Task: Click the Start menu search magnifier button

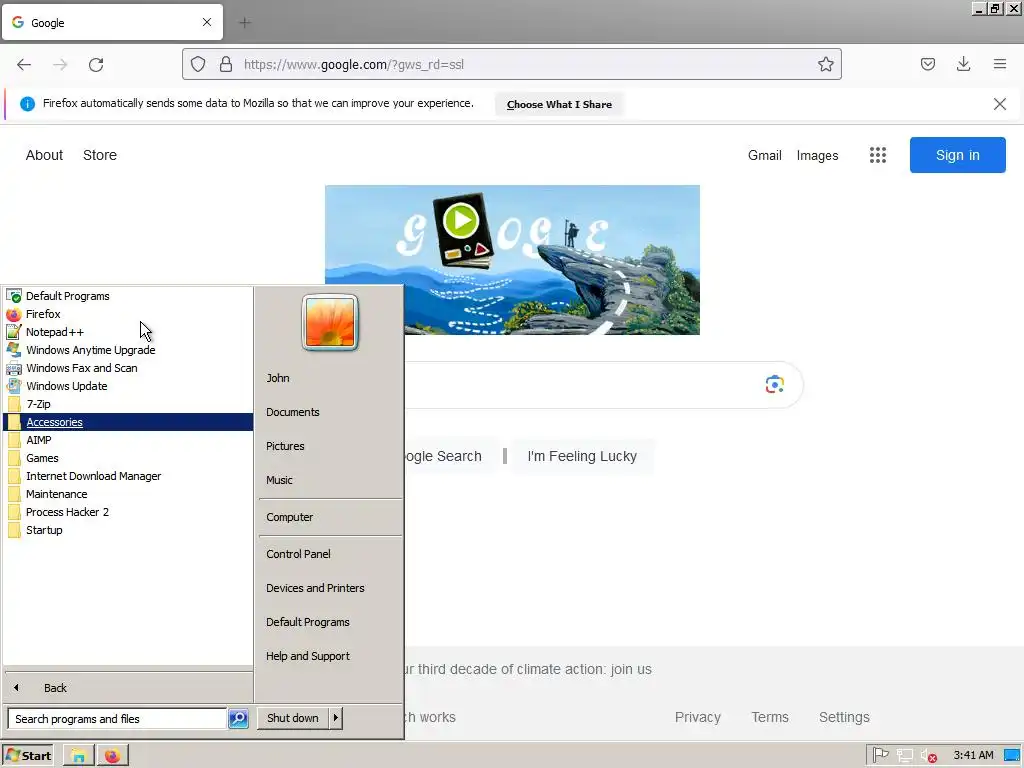Action: (x=238, y=718)
